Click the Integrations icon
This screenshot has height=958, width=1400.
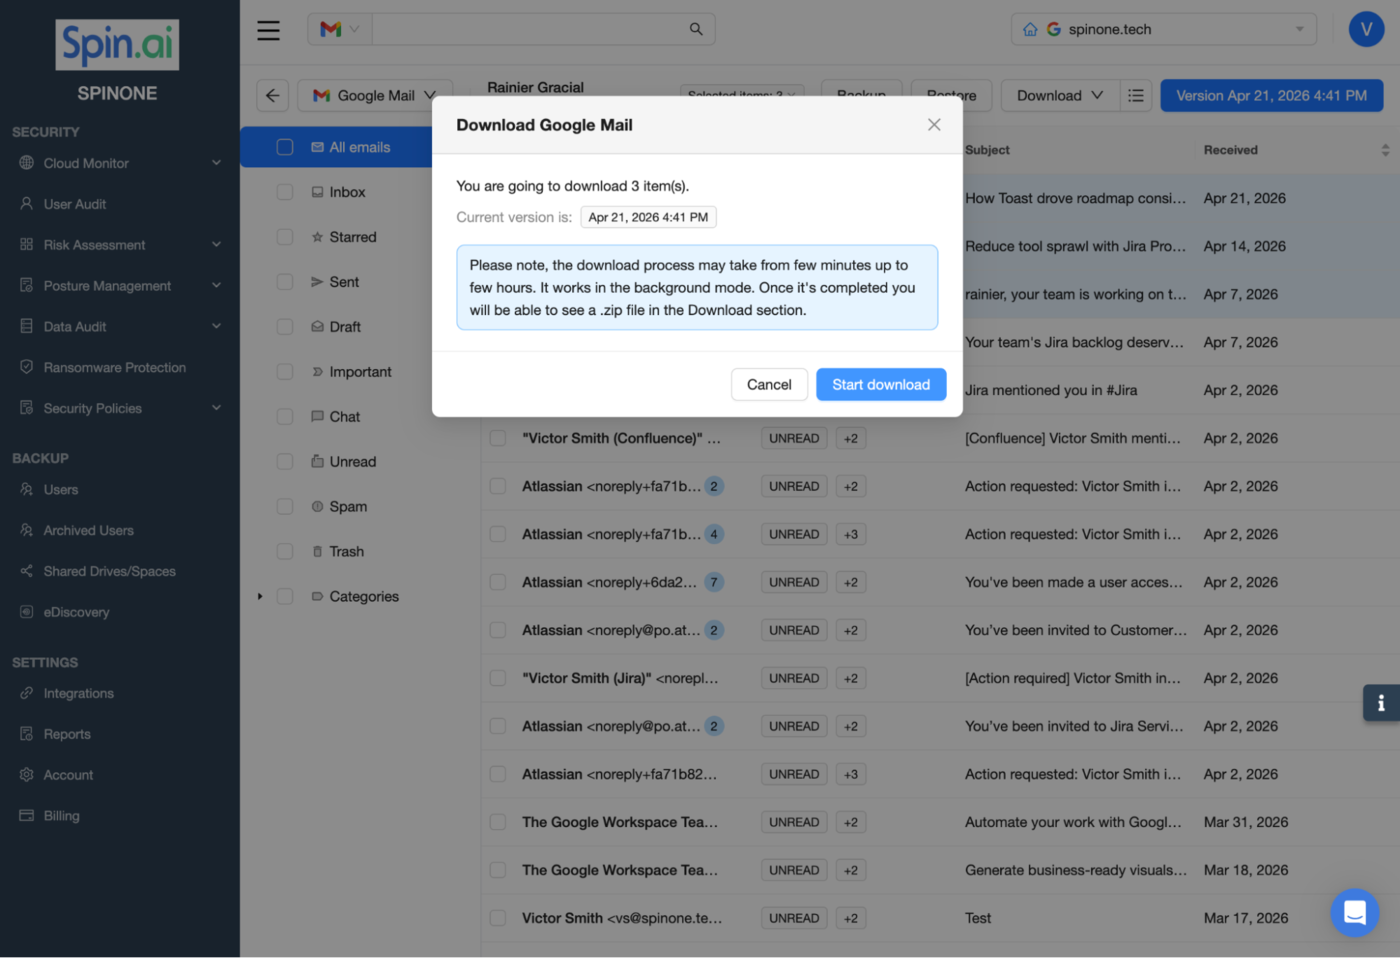[x=27, y=693]
